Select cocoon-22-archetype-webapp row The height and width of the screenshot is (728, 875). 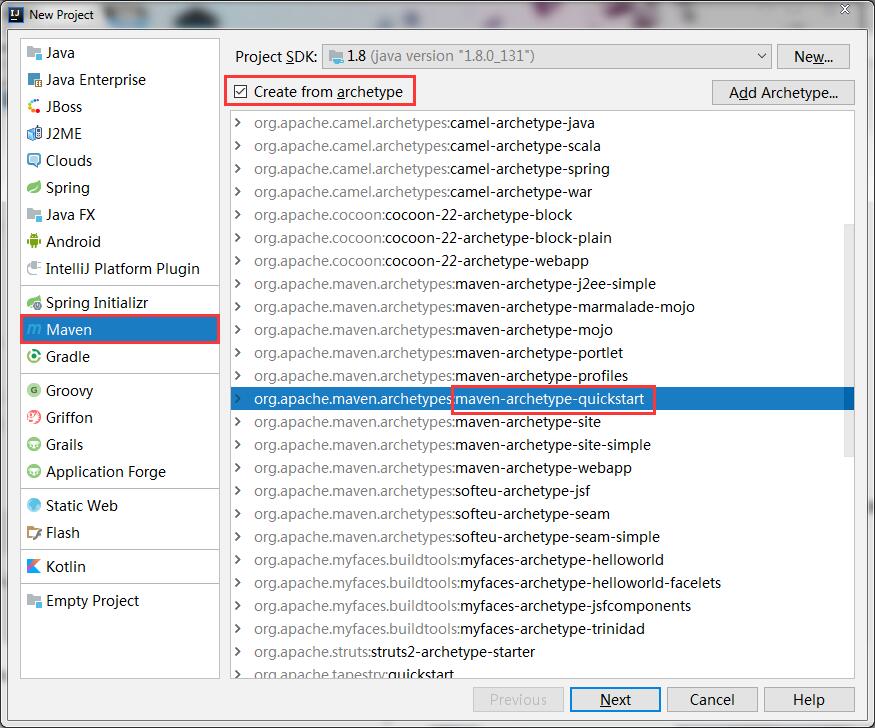click(542, 261)
